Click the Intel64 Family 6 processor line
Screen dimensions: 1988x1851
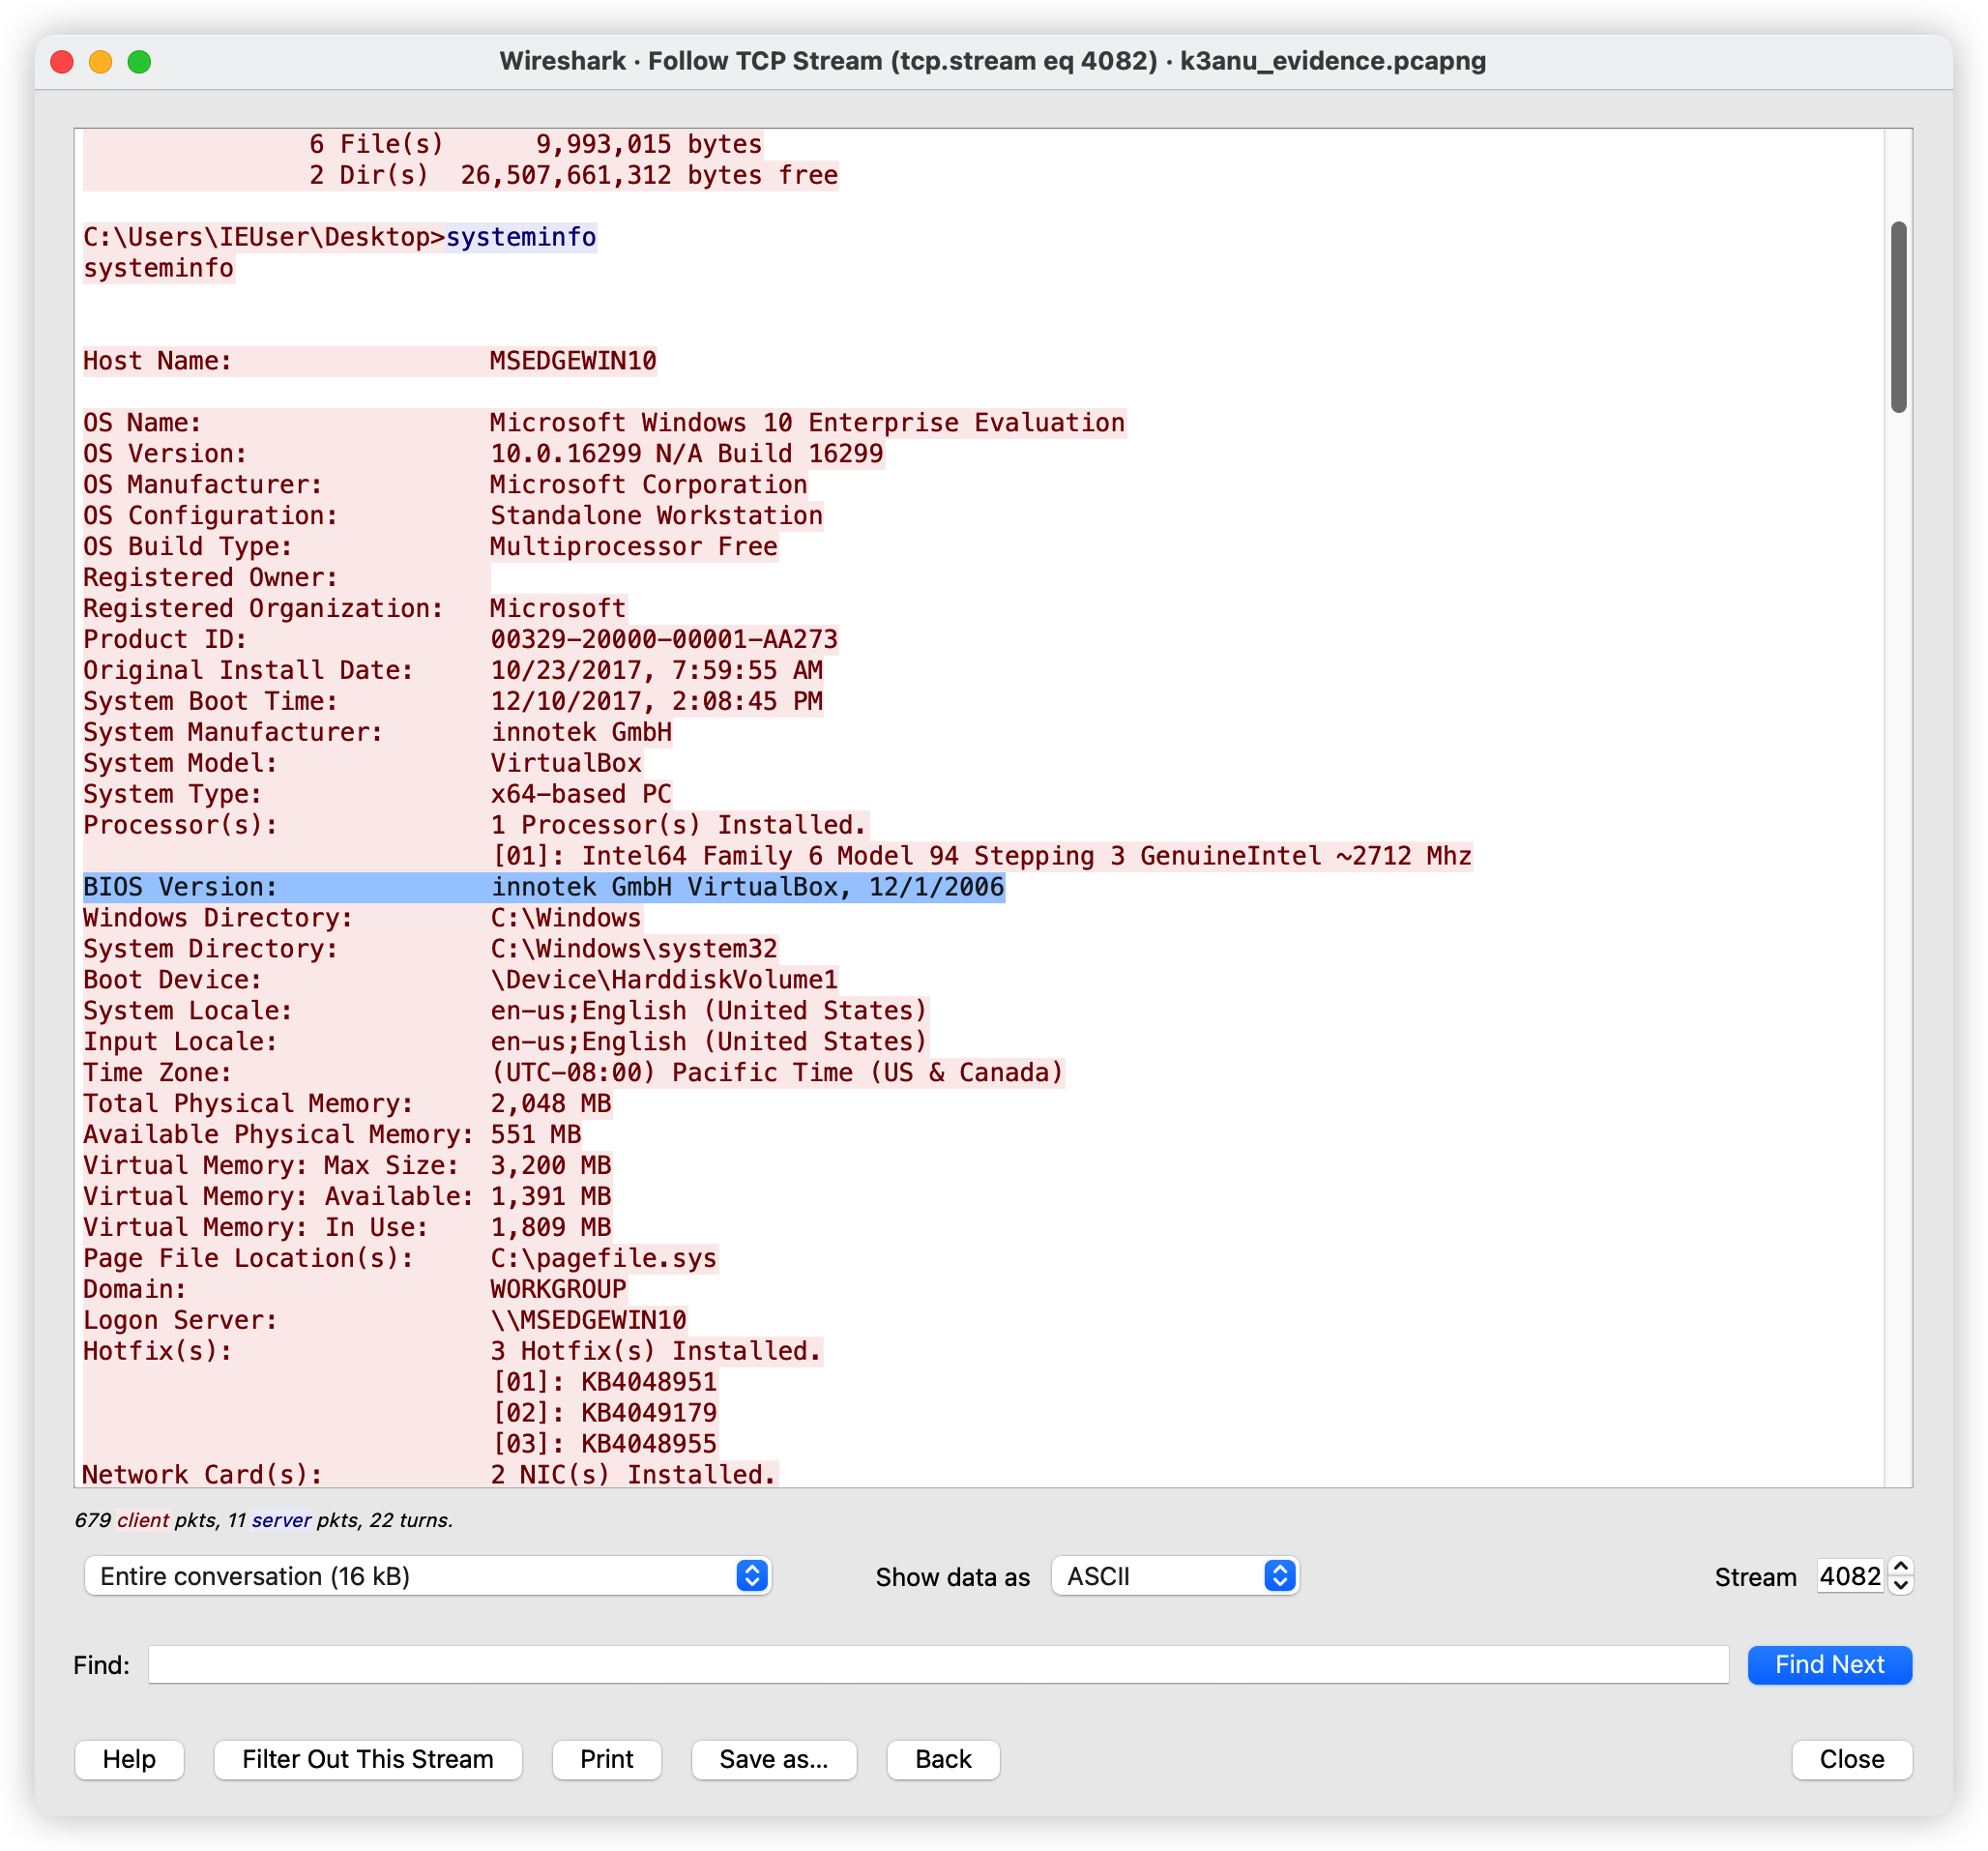click(981, 856)
